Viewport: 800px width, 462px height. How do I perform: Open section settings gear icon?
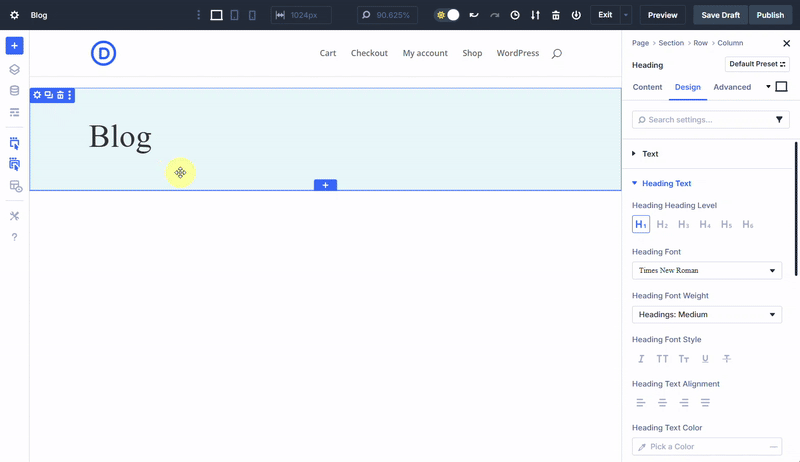[37, 95]
